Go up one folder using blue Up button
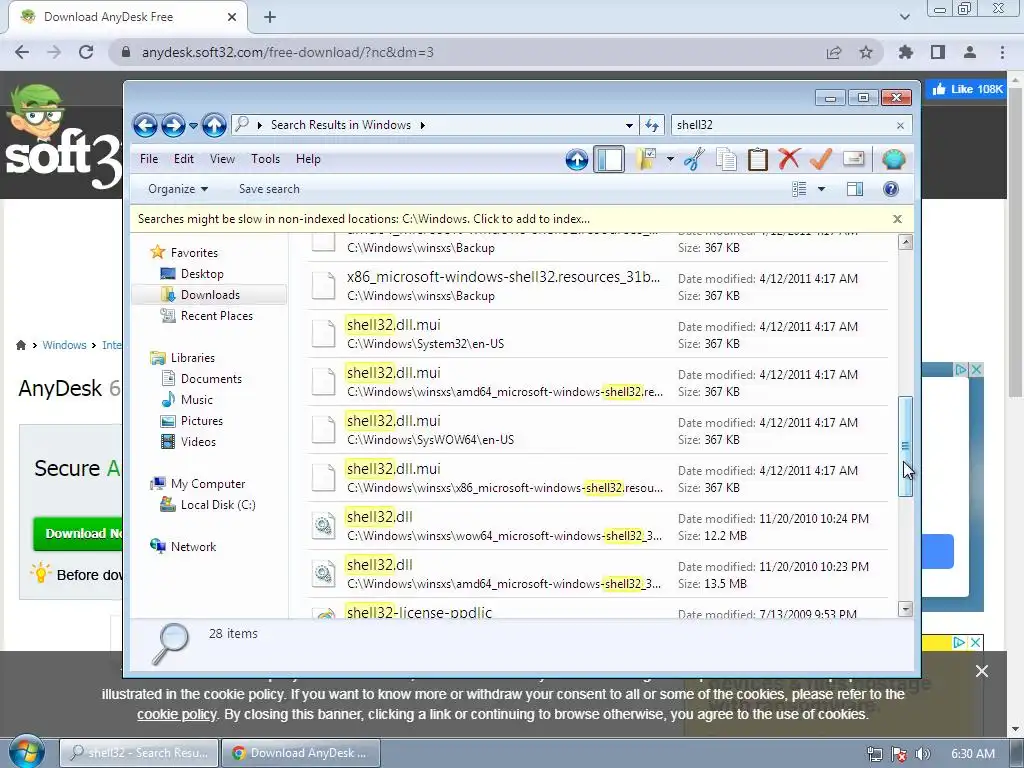1024x768 pixels. point(214,125)
